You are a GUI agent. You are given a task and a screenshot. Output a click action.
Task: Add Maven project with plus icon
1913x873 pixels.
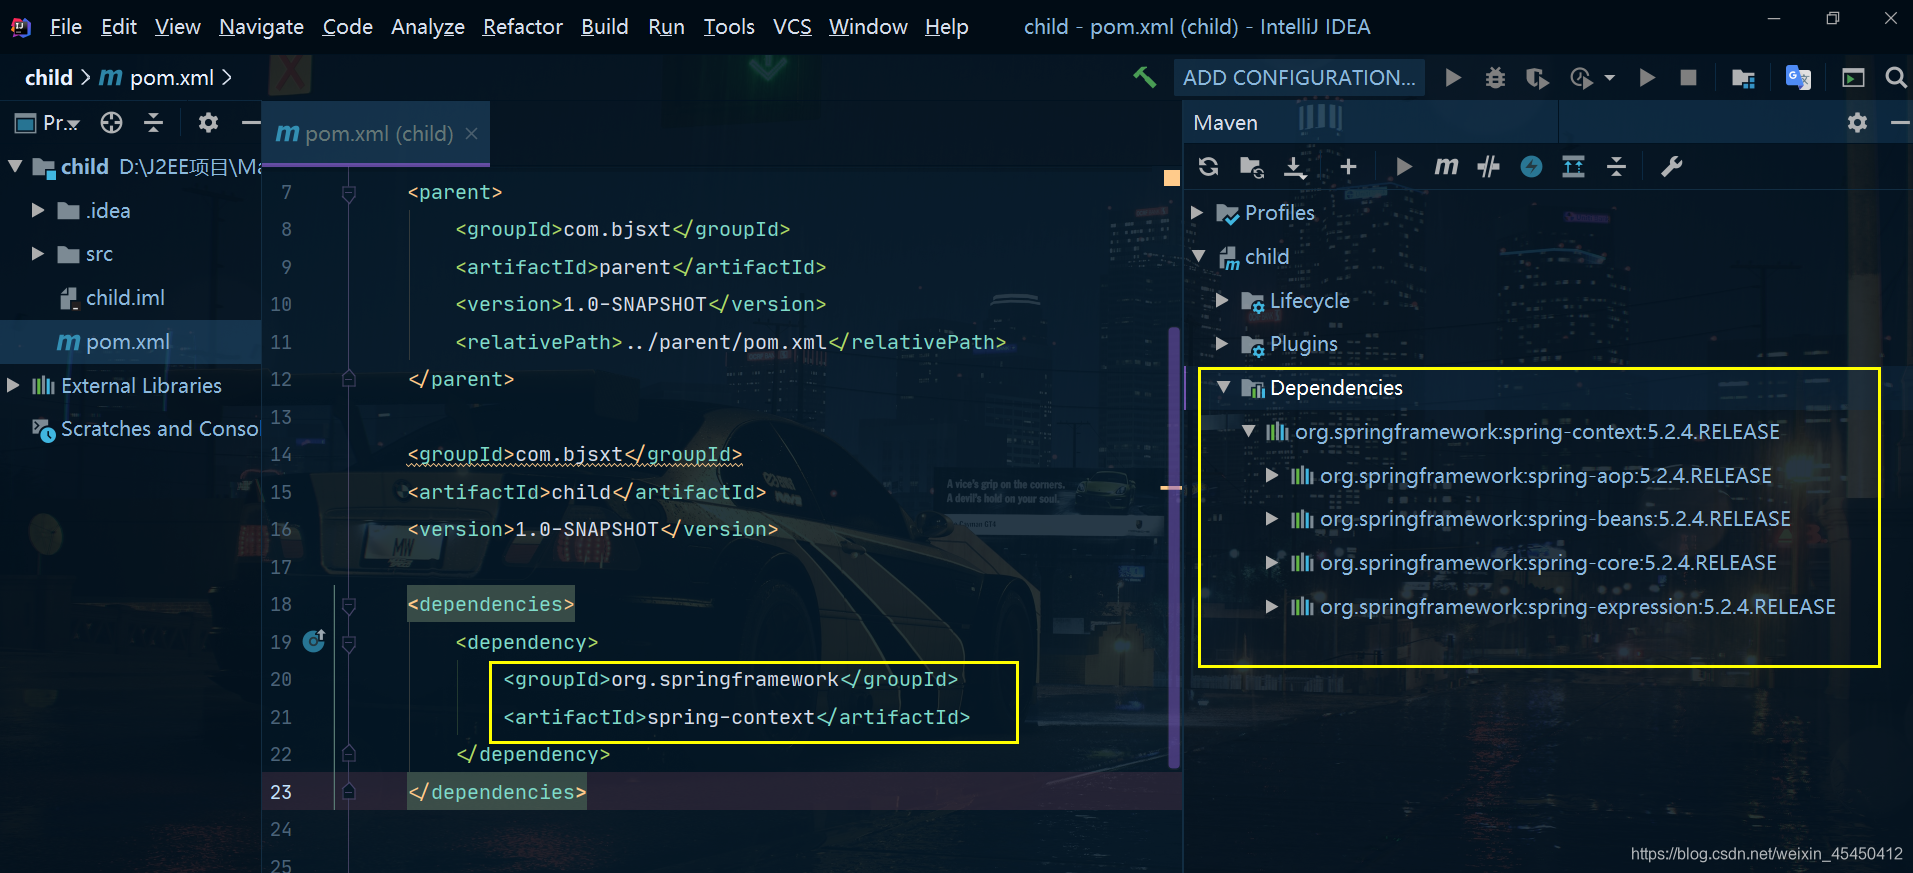pyautogui.click(x=1348, y=166)
